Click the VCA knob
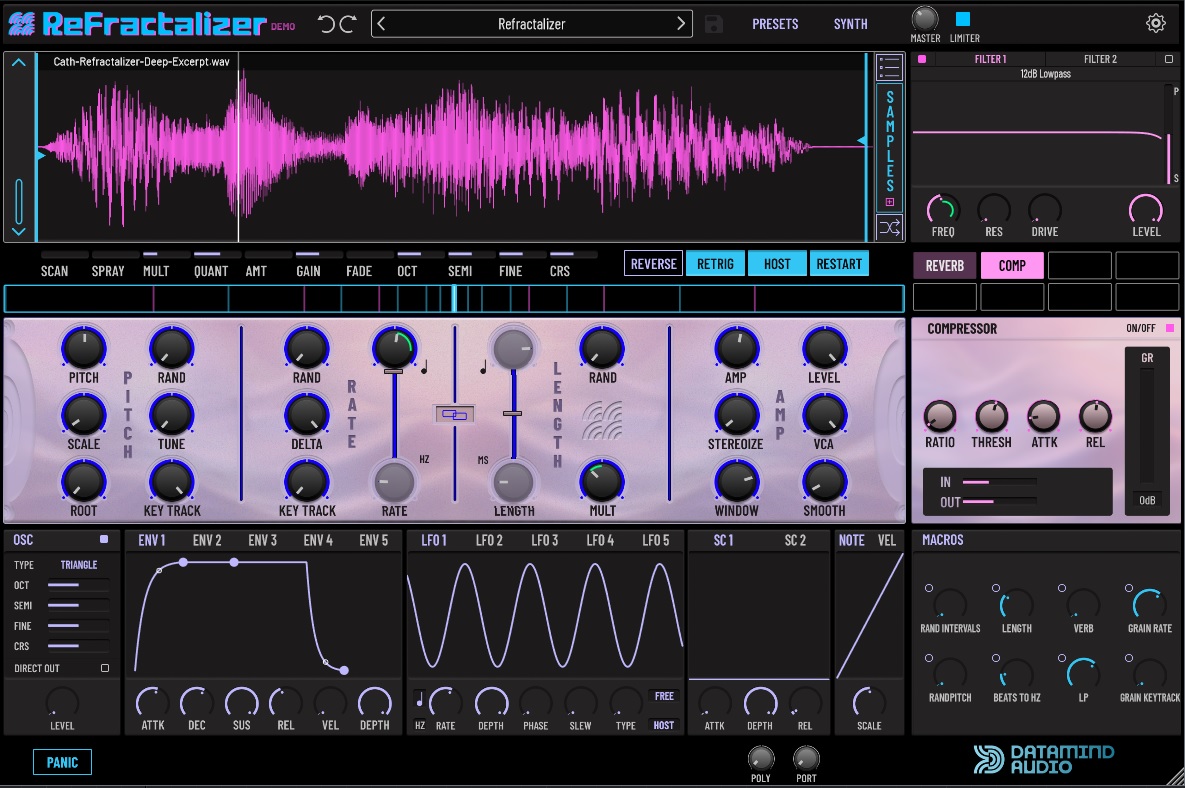Image resolution: width=1185 pixels, height=788 pixels. 825,415
